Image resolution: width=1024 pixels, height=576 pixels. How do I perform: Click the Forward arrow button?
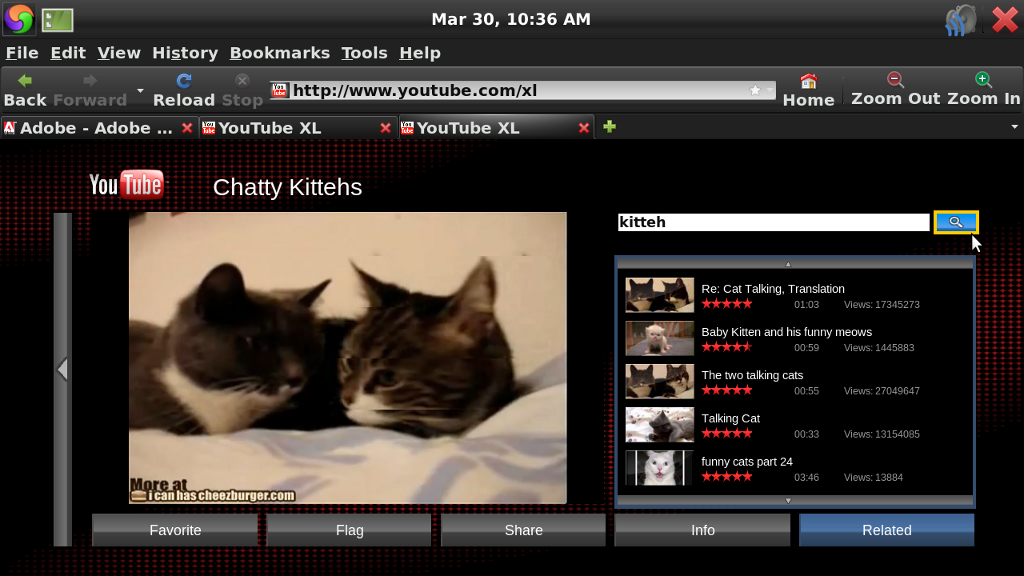coord(90,89)
